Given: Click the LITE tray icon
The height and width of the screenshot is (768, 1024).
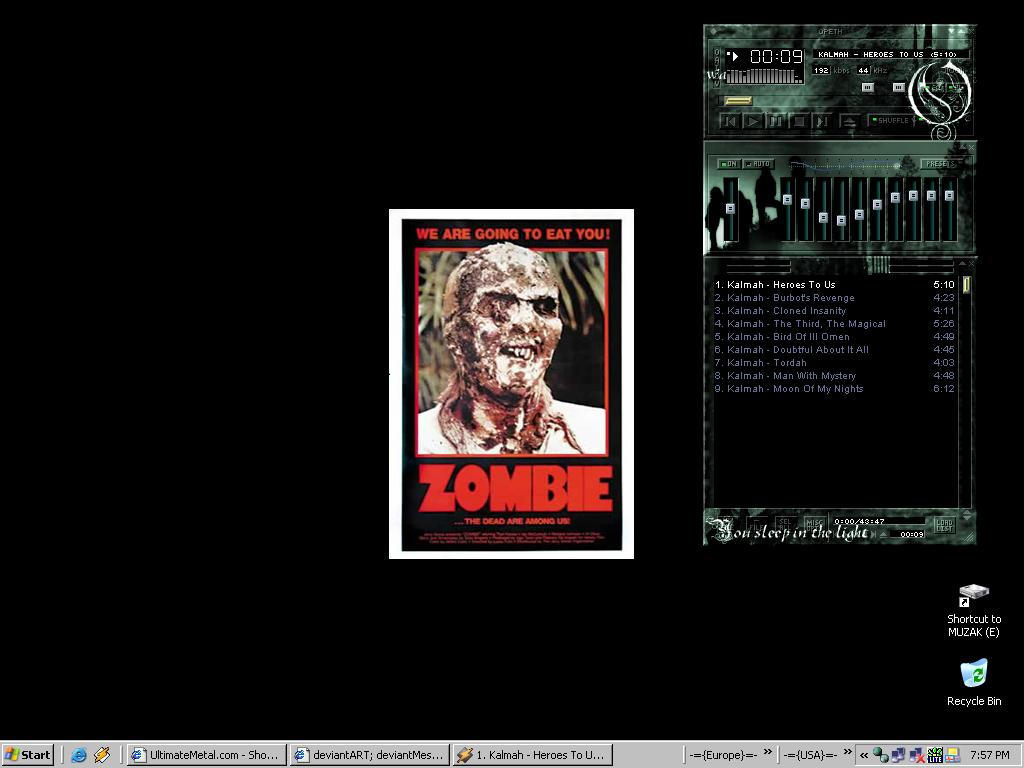Looking at the screenshot, I should click(x=935, y=755).
